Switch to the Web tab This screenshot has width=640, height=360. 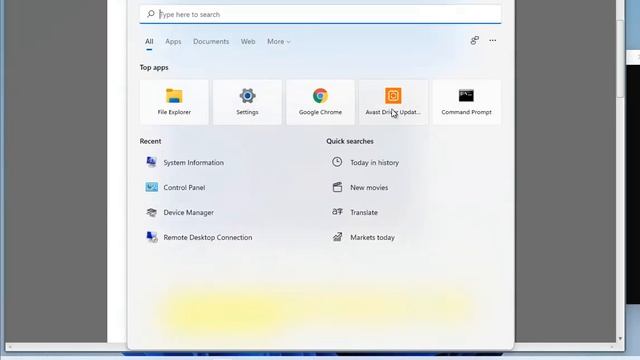pyautogui.click(x=248, y=42)
